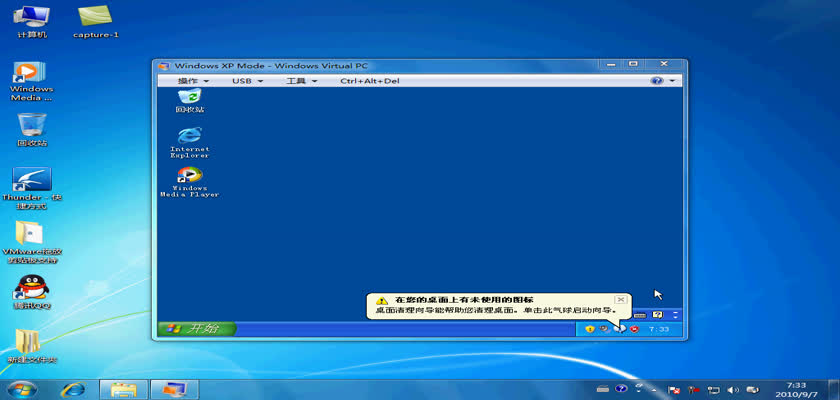Open the 计算机 Computer desktop icon
840x400 pixels.
(32, 20)
